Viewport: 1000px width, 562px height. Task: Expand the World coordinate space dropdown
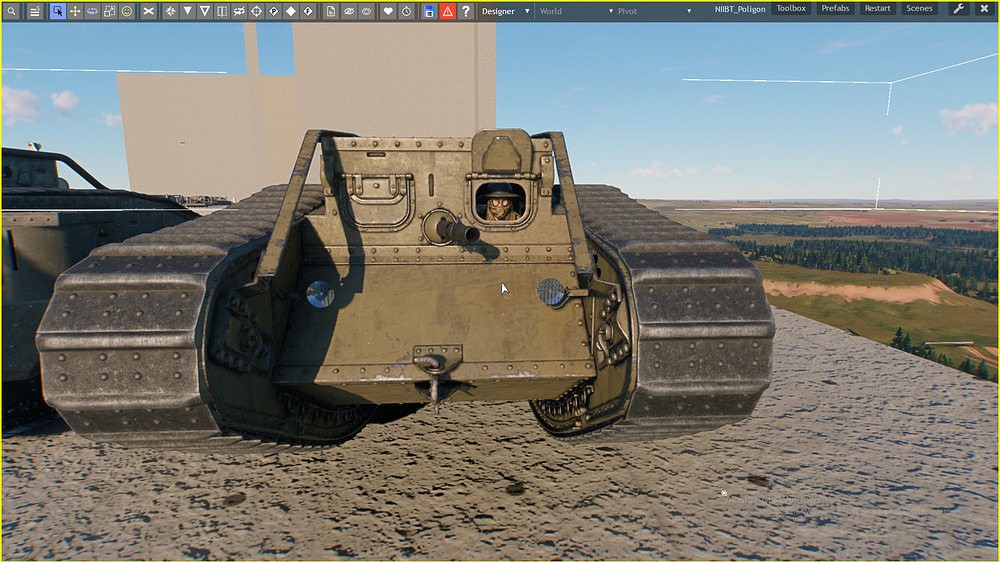click(x=570, y=11)
